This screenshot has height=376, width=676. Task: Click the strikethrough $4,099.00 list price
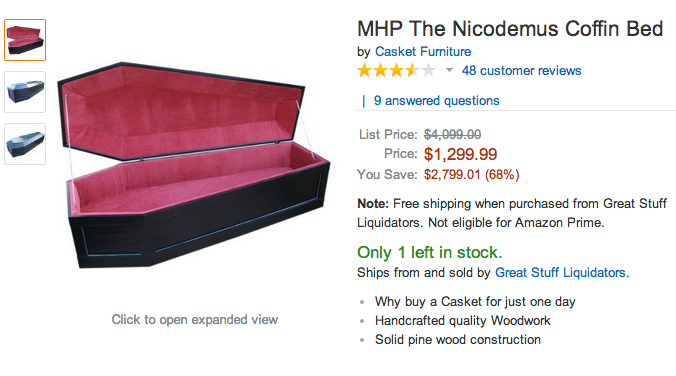(452, 135)
